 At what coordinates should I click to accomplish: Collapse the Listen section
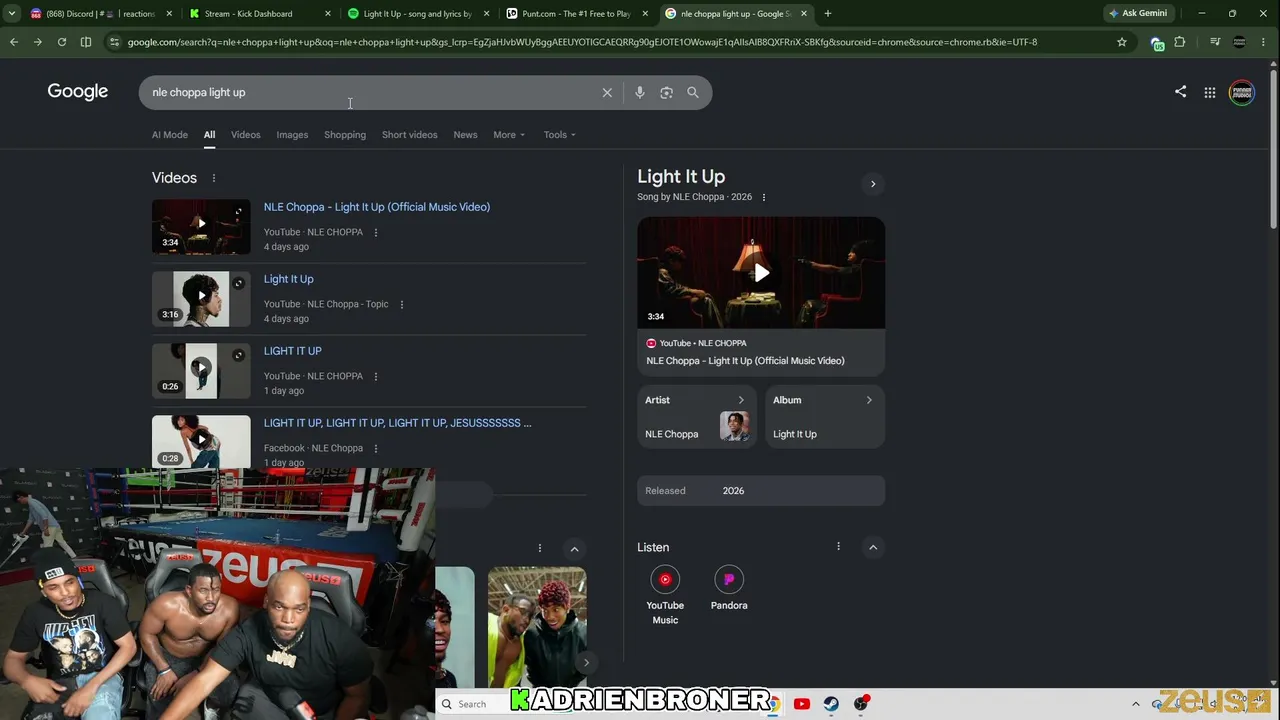(x=873, y=547)
